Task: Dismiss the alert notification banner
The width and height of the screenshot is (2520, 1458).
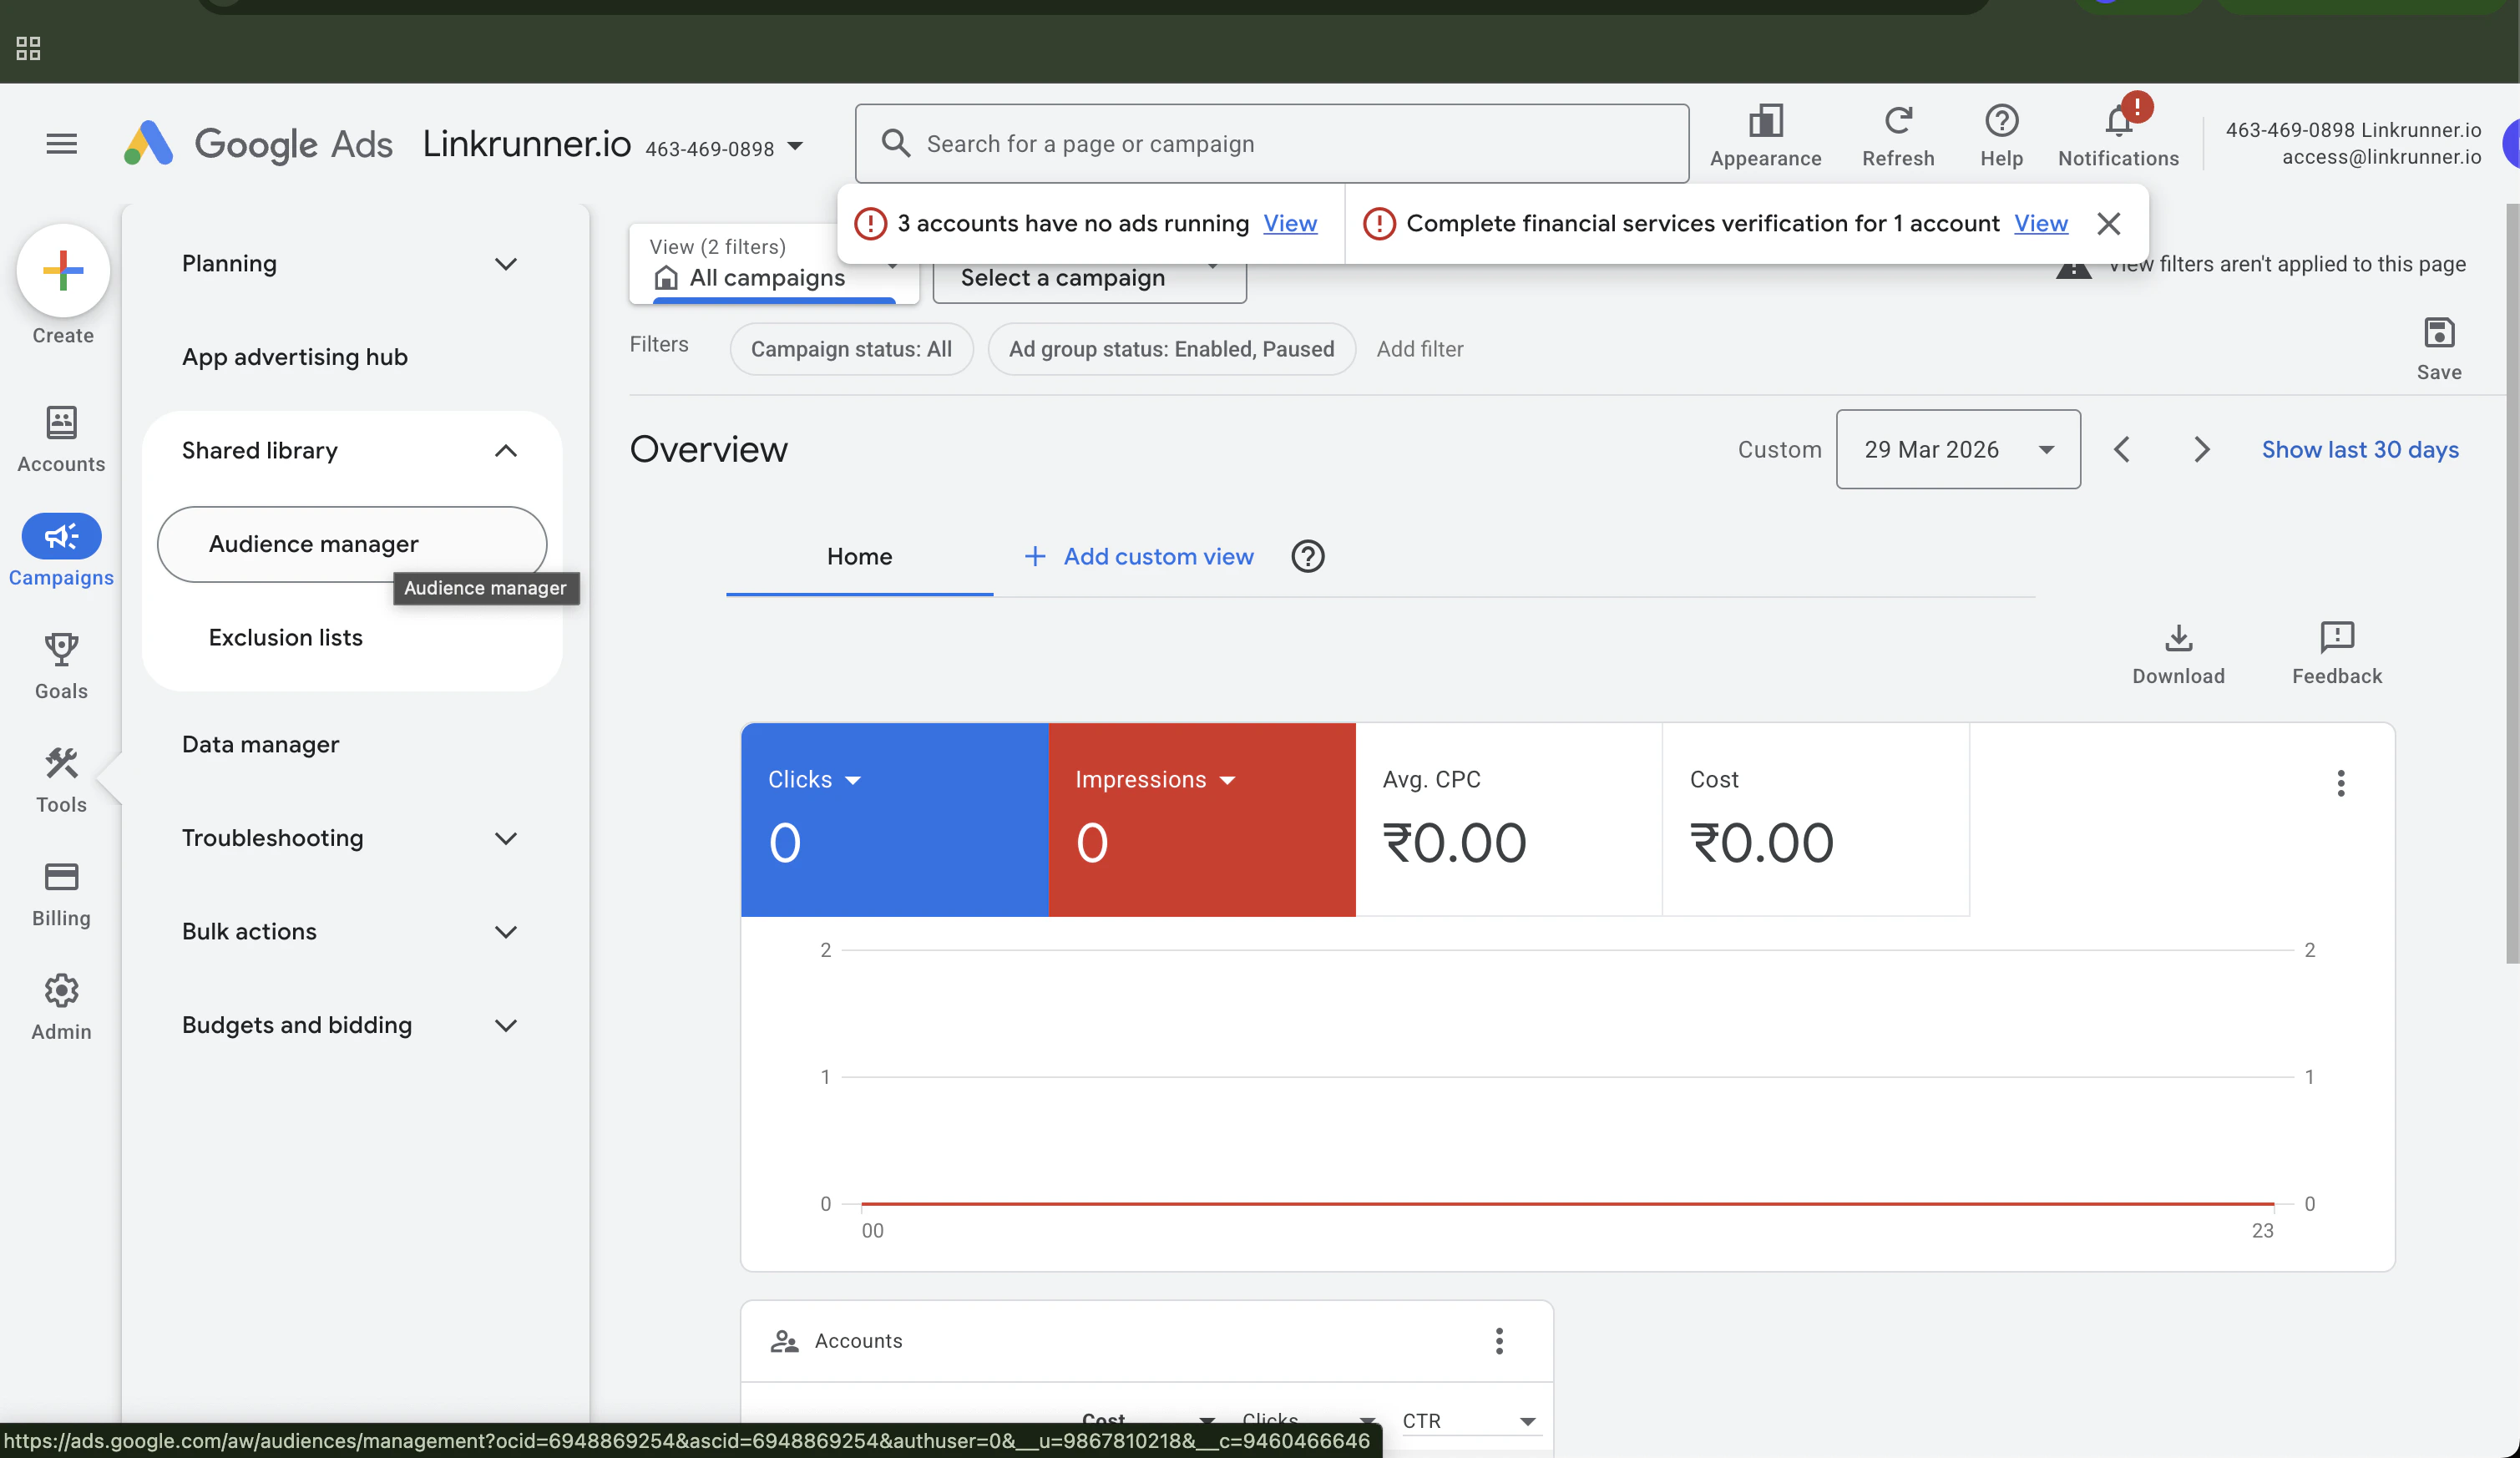Action: tap(2108, 223)
